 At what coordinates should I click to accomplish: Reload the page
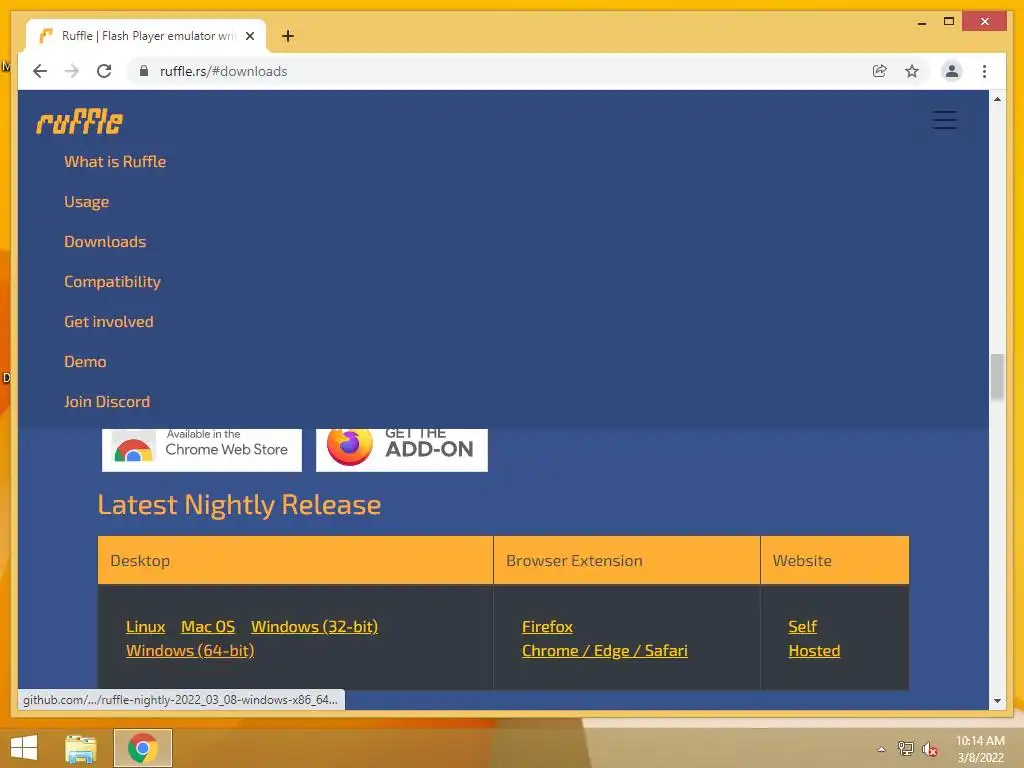(x=104, y=71)
